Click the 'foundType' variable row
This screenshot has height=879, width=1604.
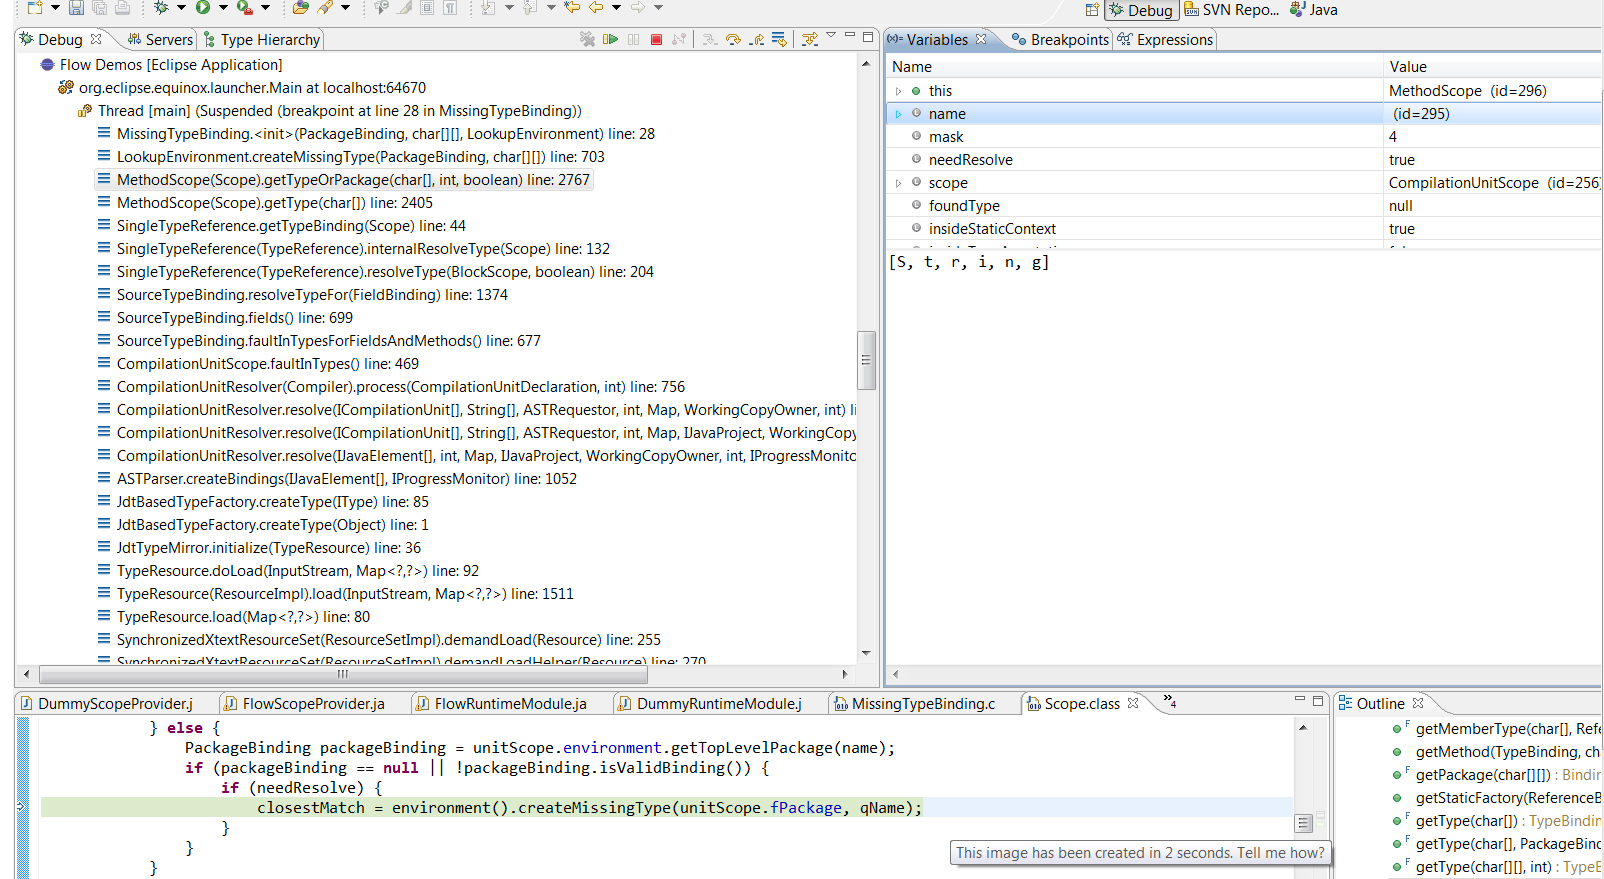[x=1244, y=206]
